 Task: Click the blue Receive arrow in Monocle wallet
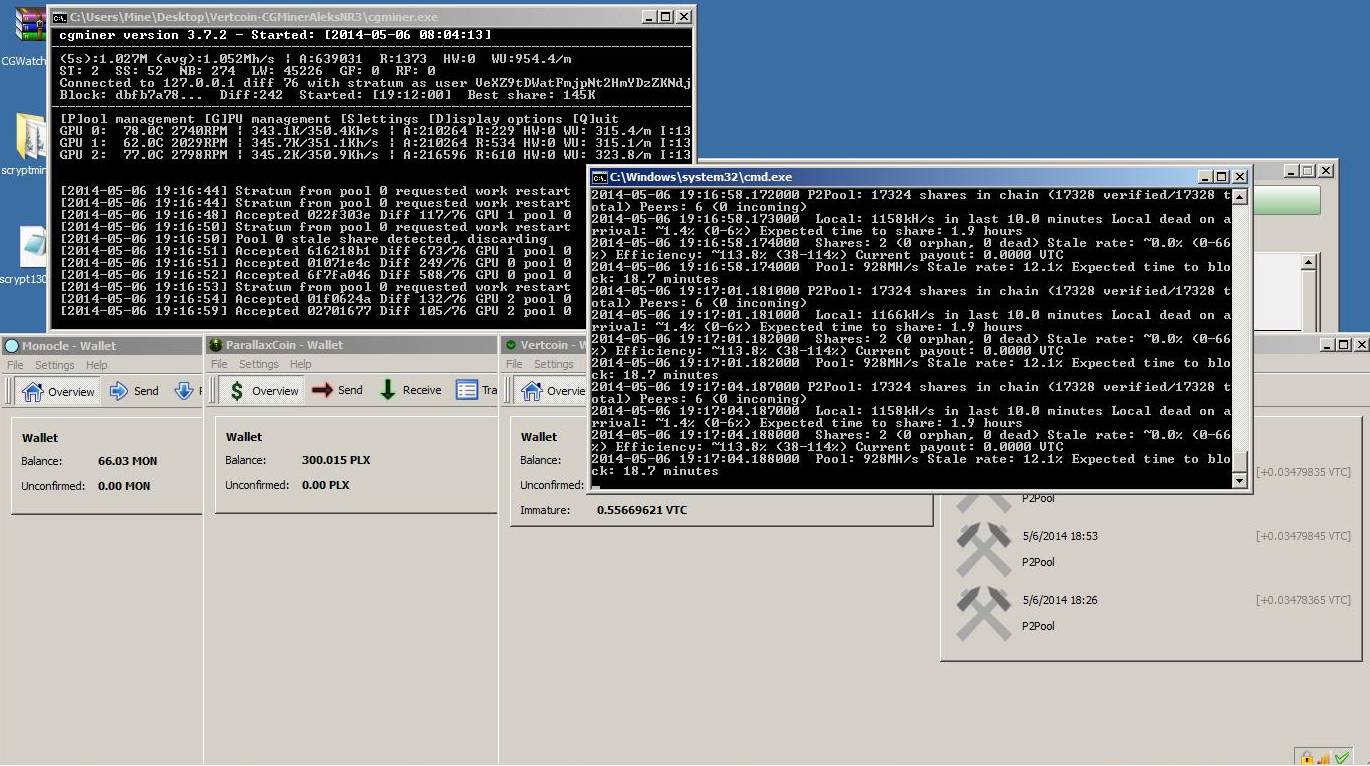click(x=184, y=391)
